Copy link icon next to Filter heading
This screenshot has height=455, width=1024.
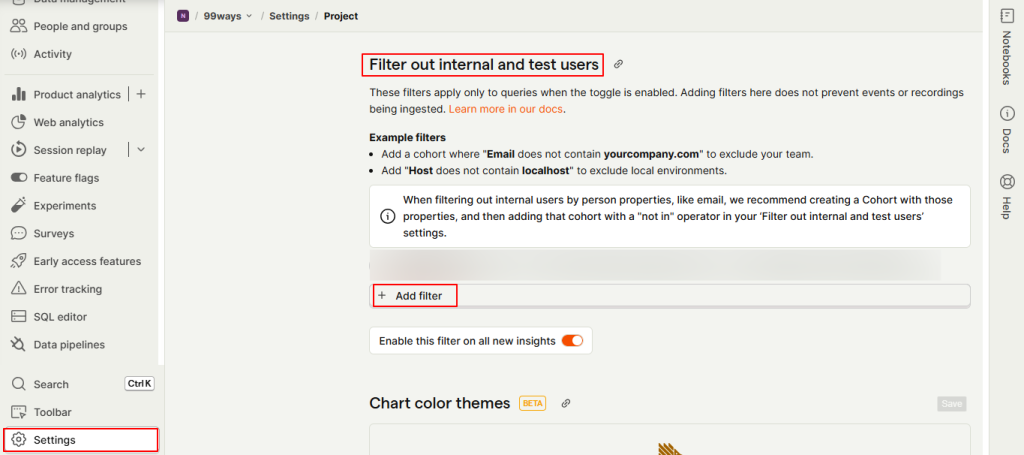point(618,64)
